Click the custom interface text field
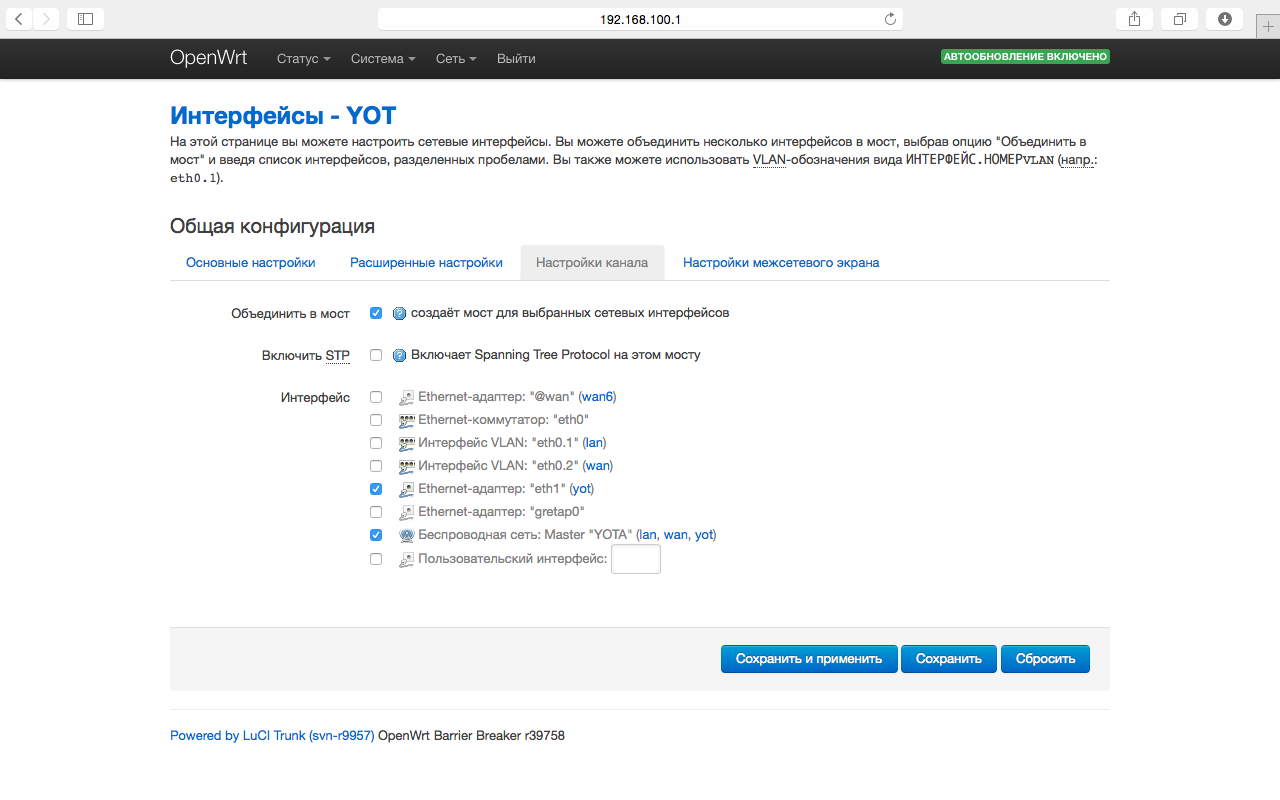The height and width of the screenshot is (800, 1280). [x=635, y=559]
